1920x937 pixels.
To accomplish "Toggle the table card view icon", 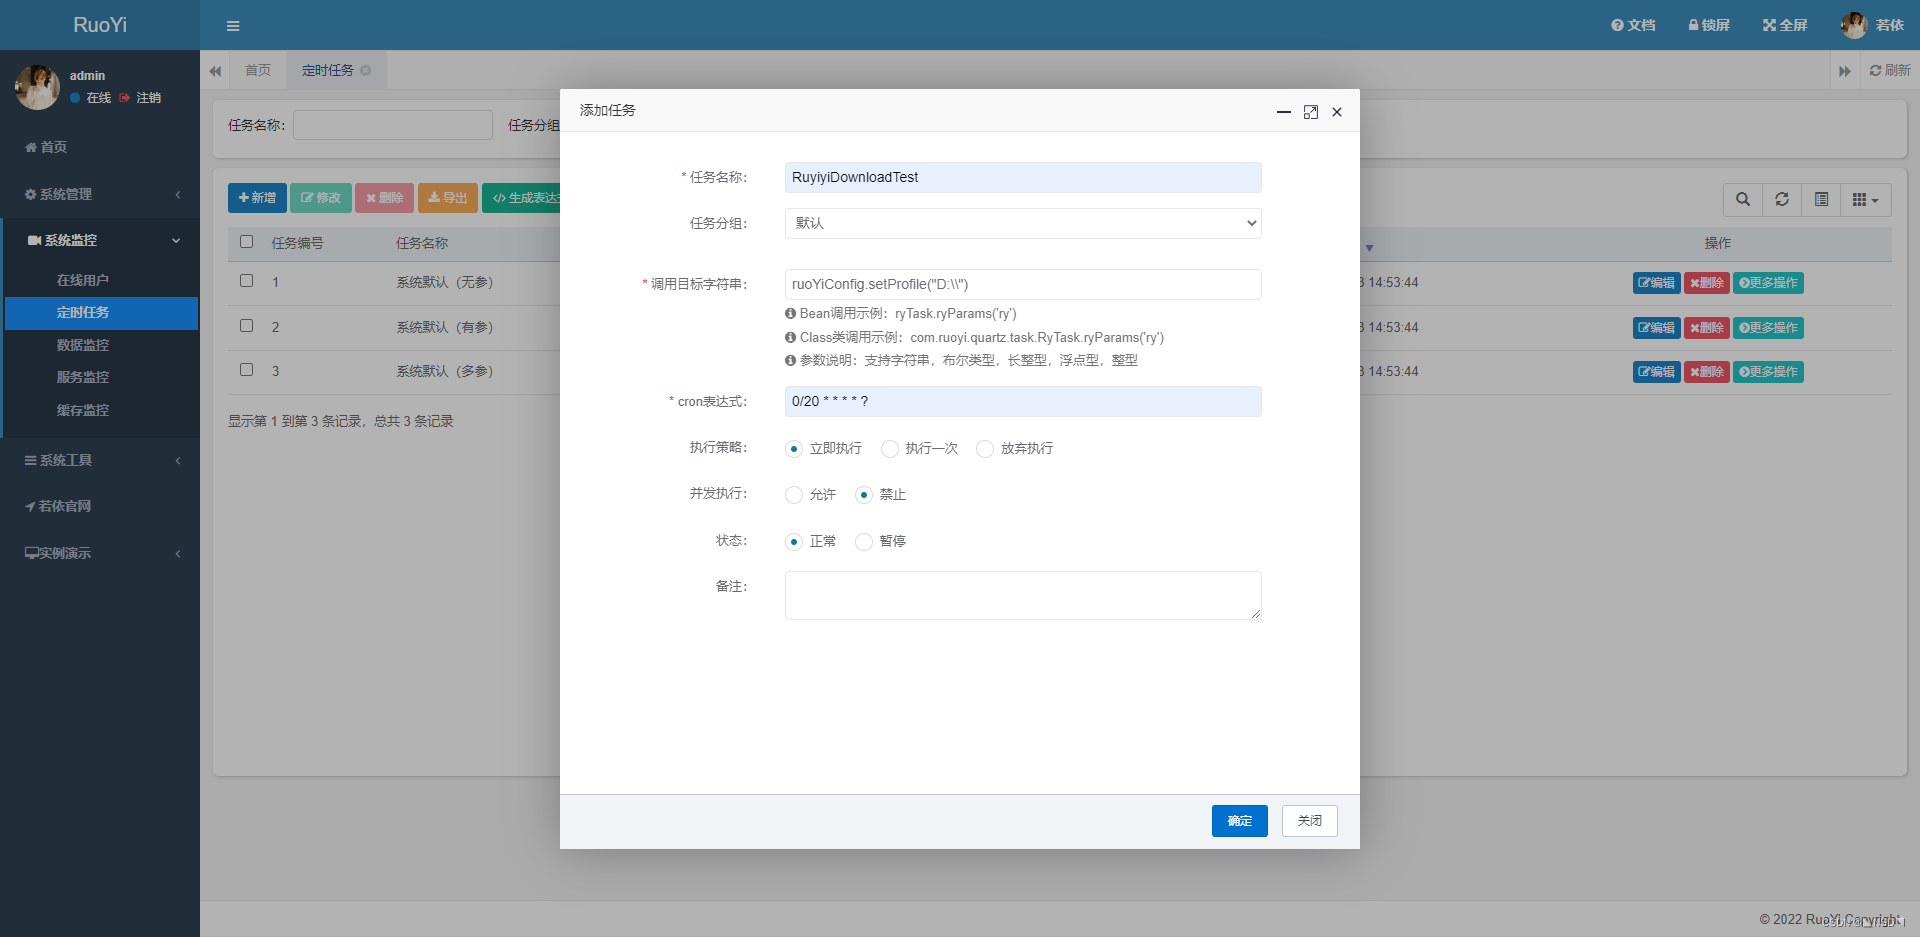I will point(1821,200).
